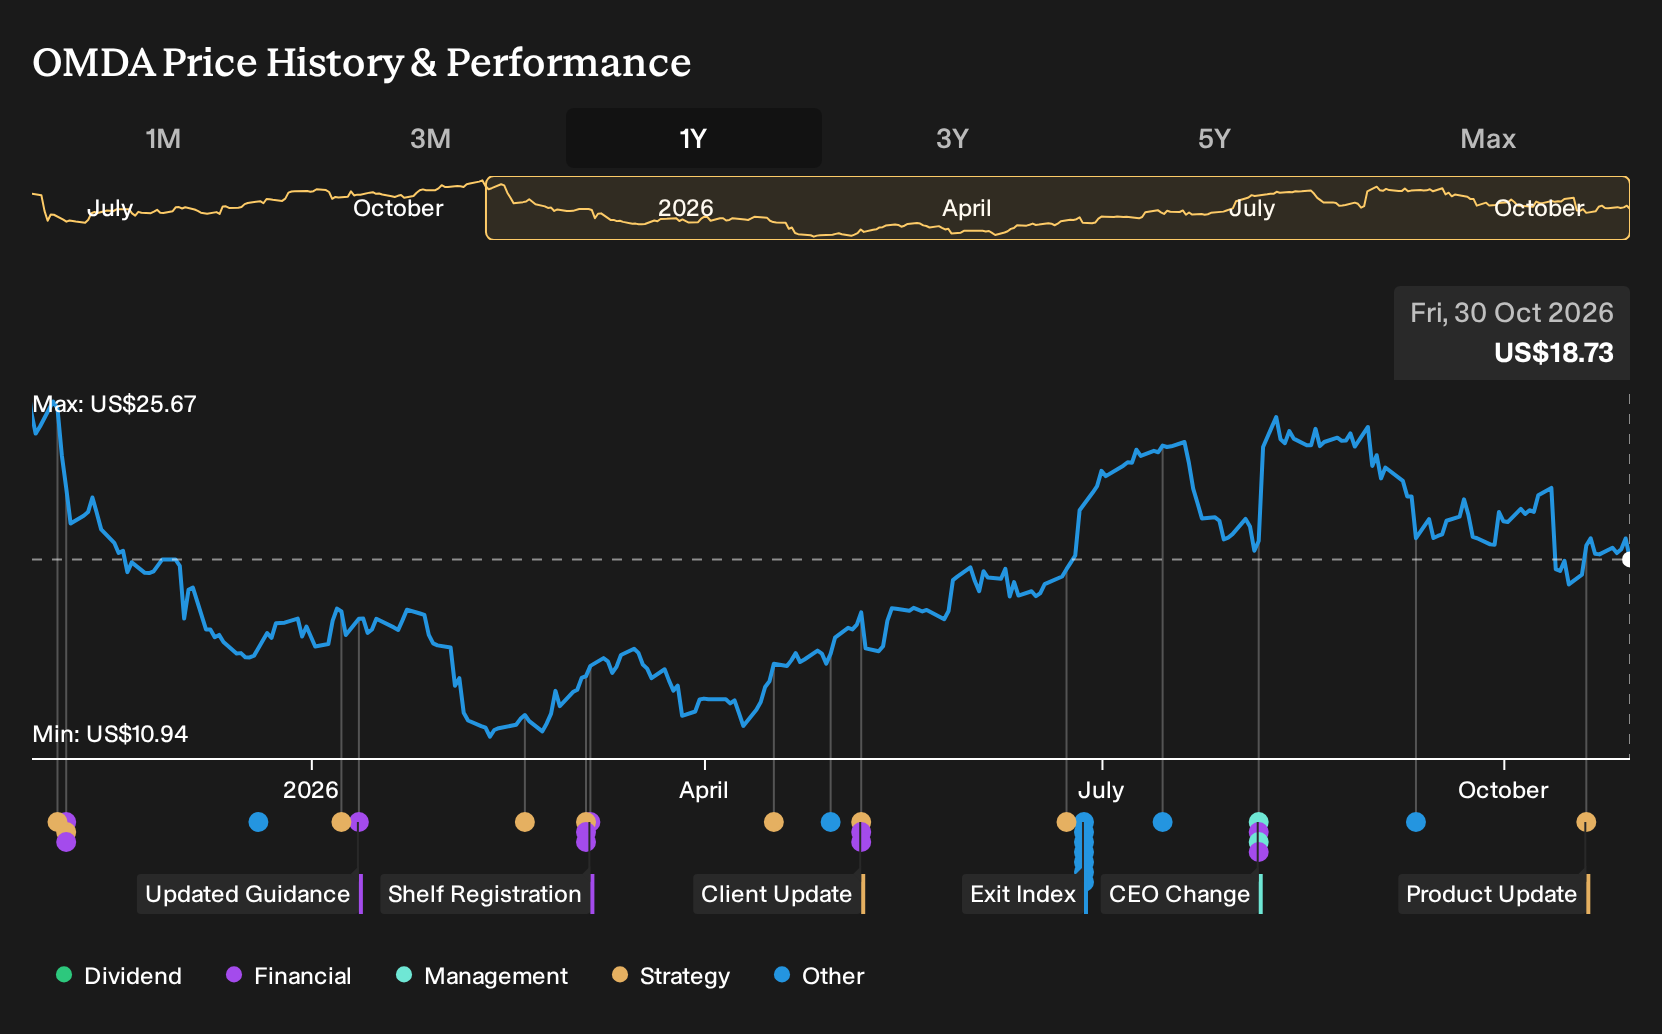1662x1034 pixels.
Task: Select the top blue marker above Exit Index
Action: click(x=1084, y=822)
